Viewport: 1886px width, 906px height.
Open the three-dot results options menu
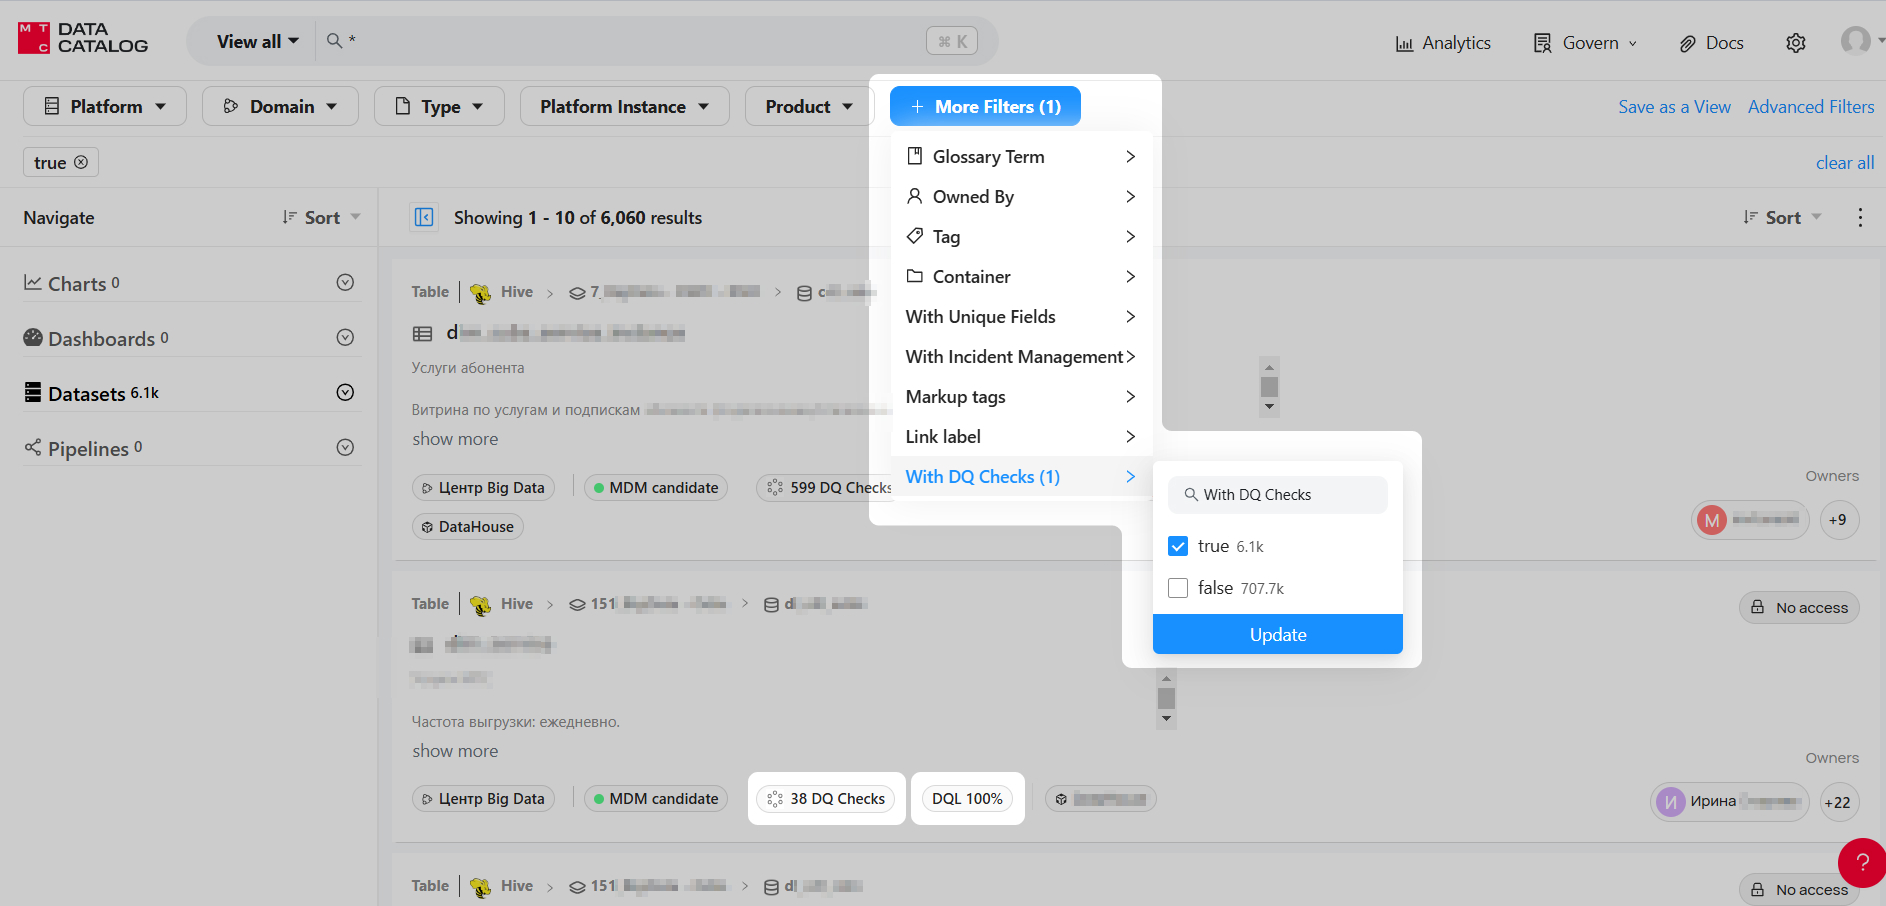click(x=1859, y=217)
